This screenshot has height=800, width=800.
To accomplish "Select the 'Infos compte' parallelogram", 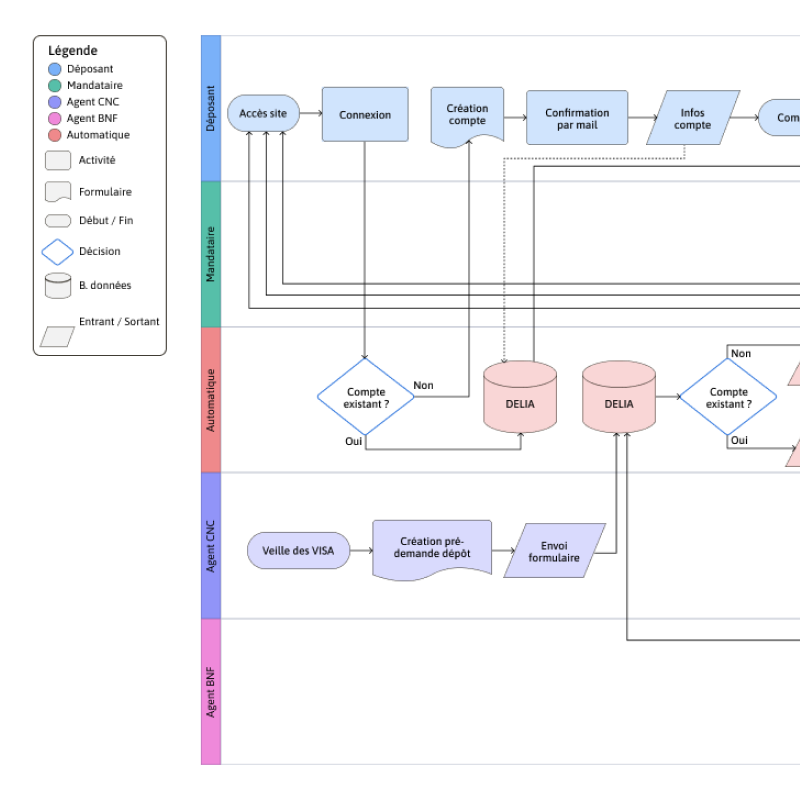I will coord(693,118).
